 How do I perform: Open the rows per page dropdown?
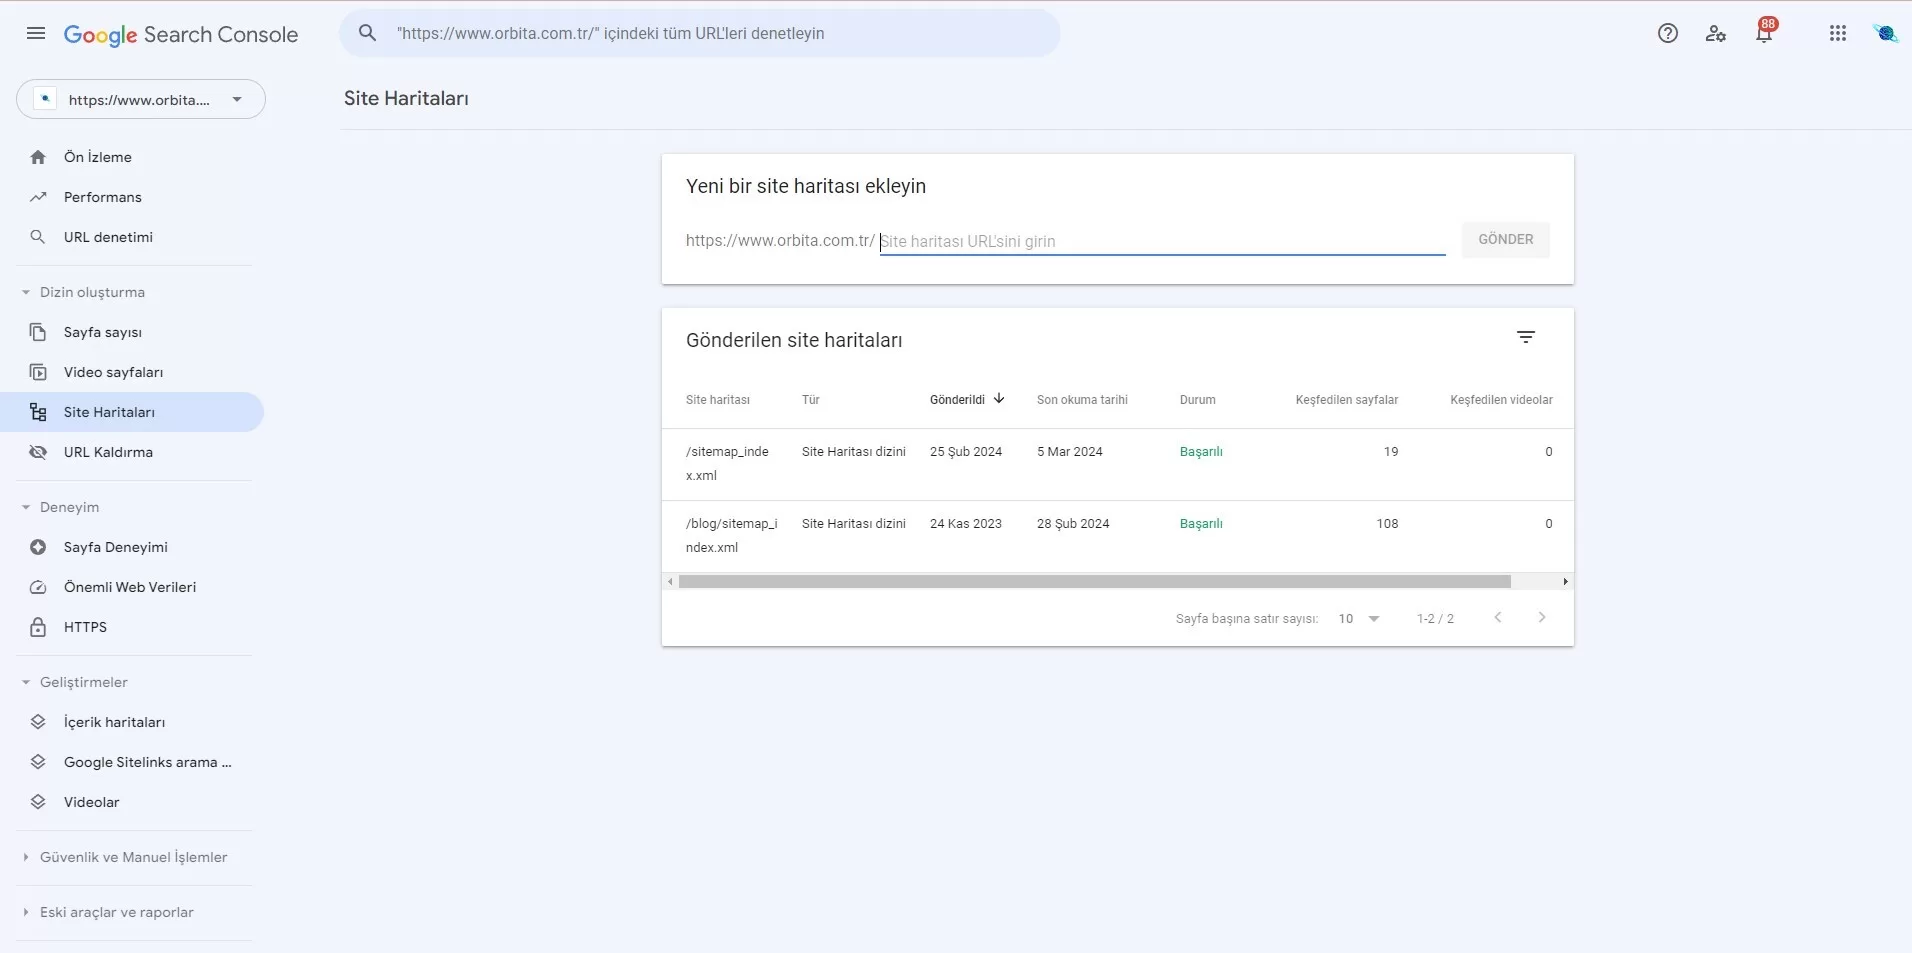point(1359,619)
